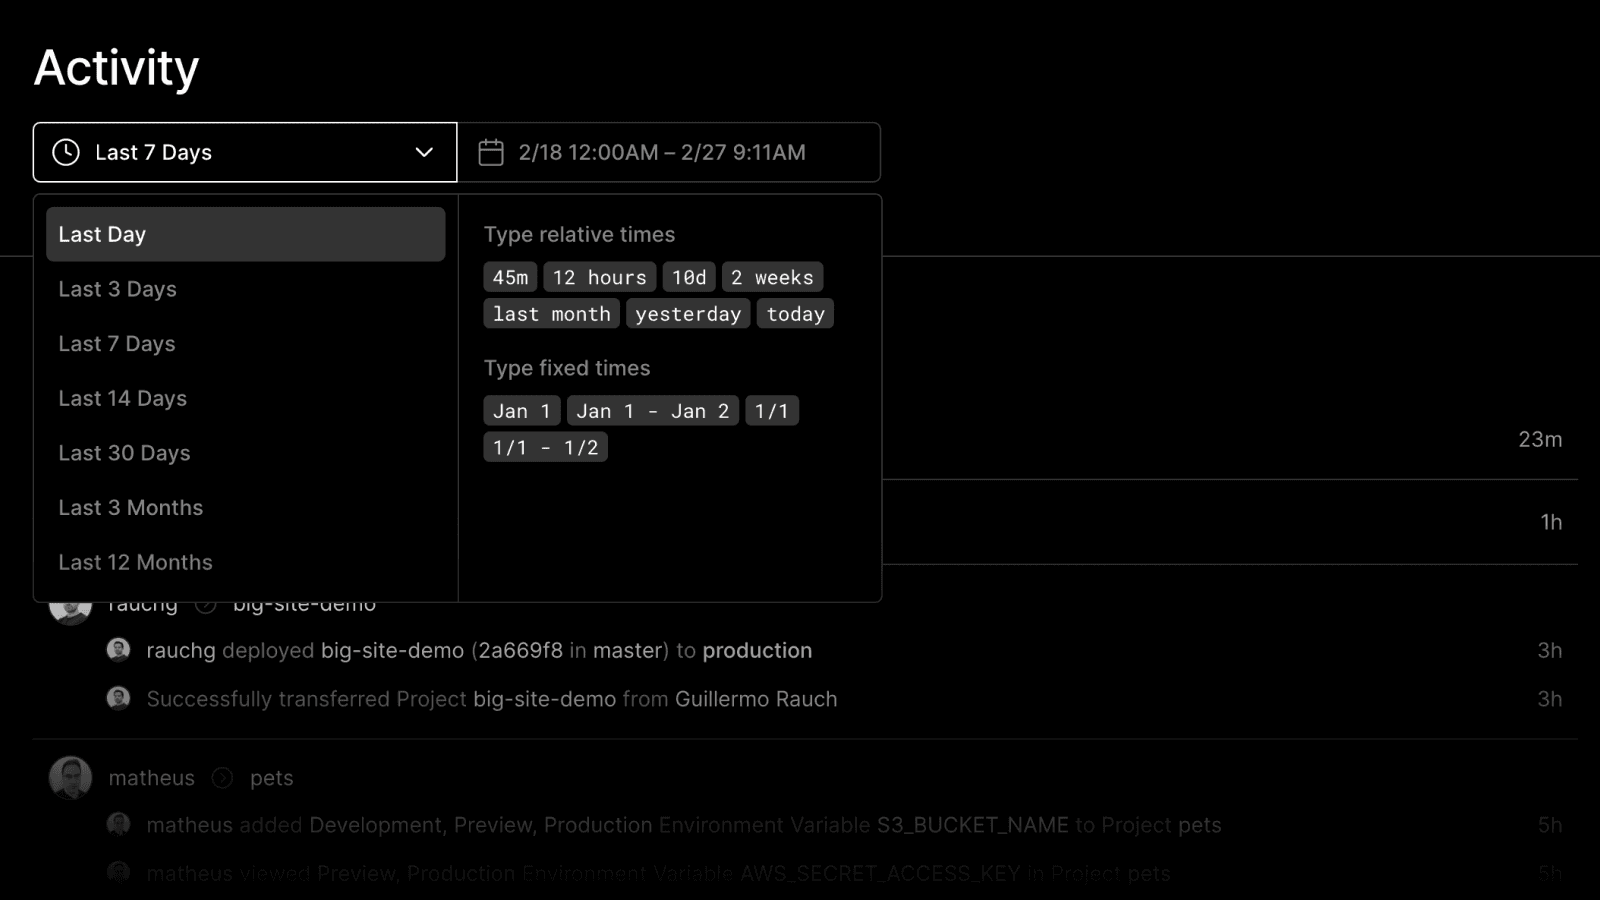Pick the Last 14 Days option

[x=122, y=398]
